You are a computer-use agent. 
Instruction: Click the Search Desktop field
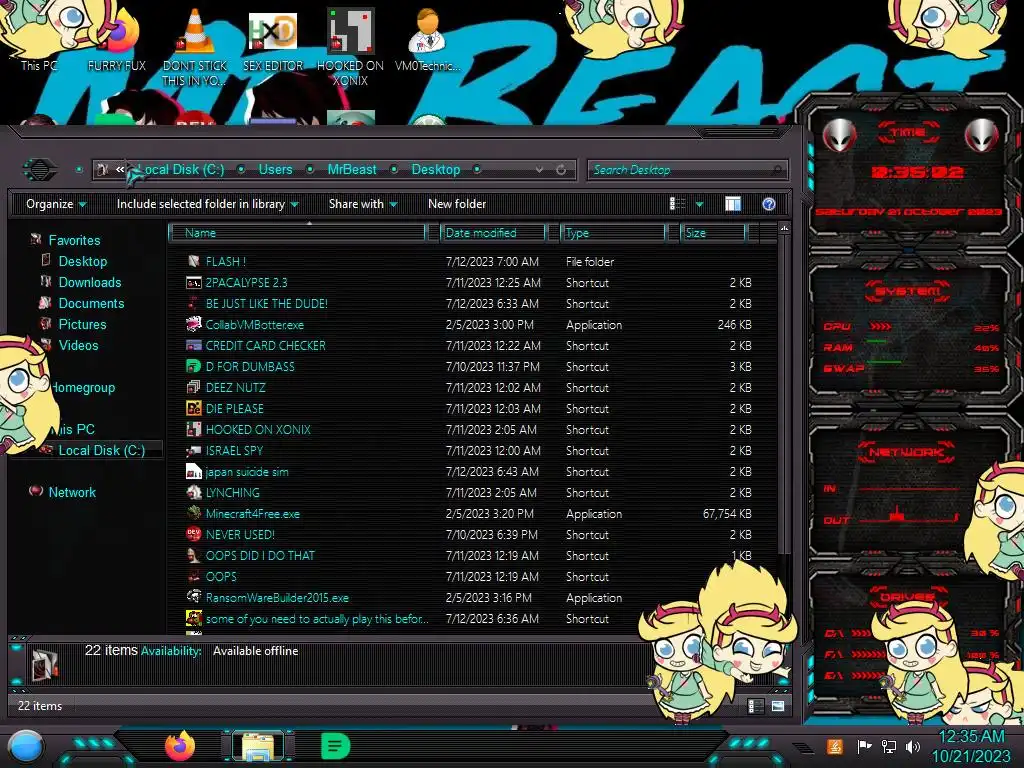[x=688, y=170]
